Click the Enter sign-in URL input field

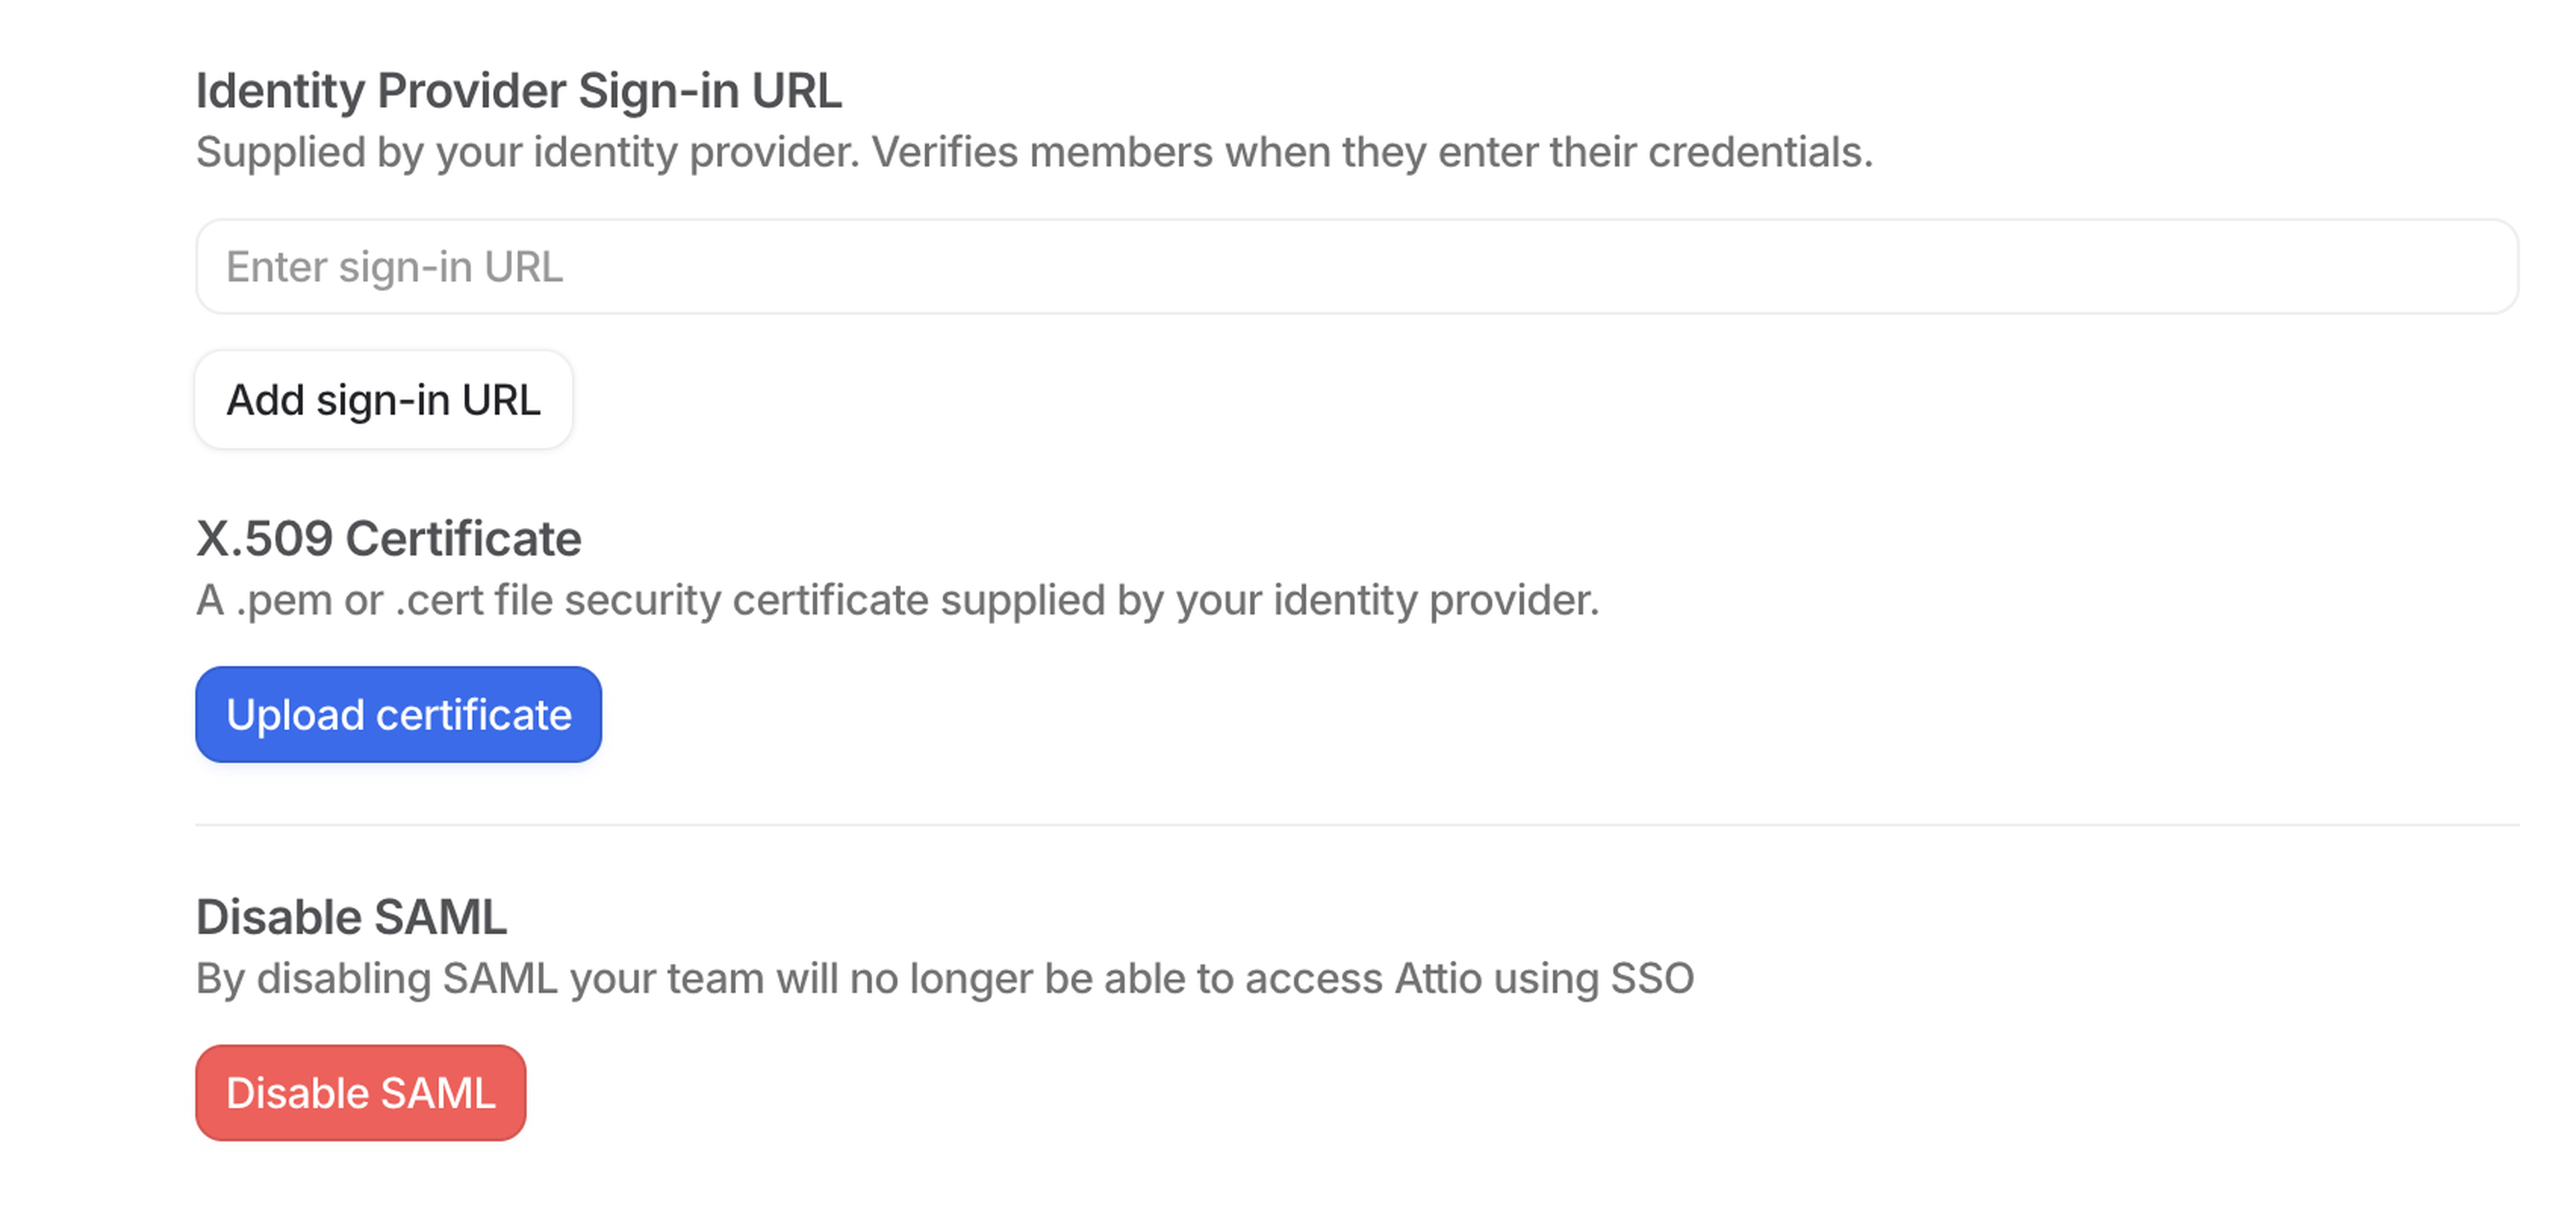pos(1356,267)
